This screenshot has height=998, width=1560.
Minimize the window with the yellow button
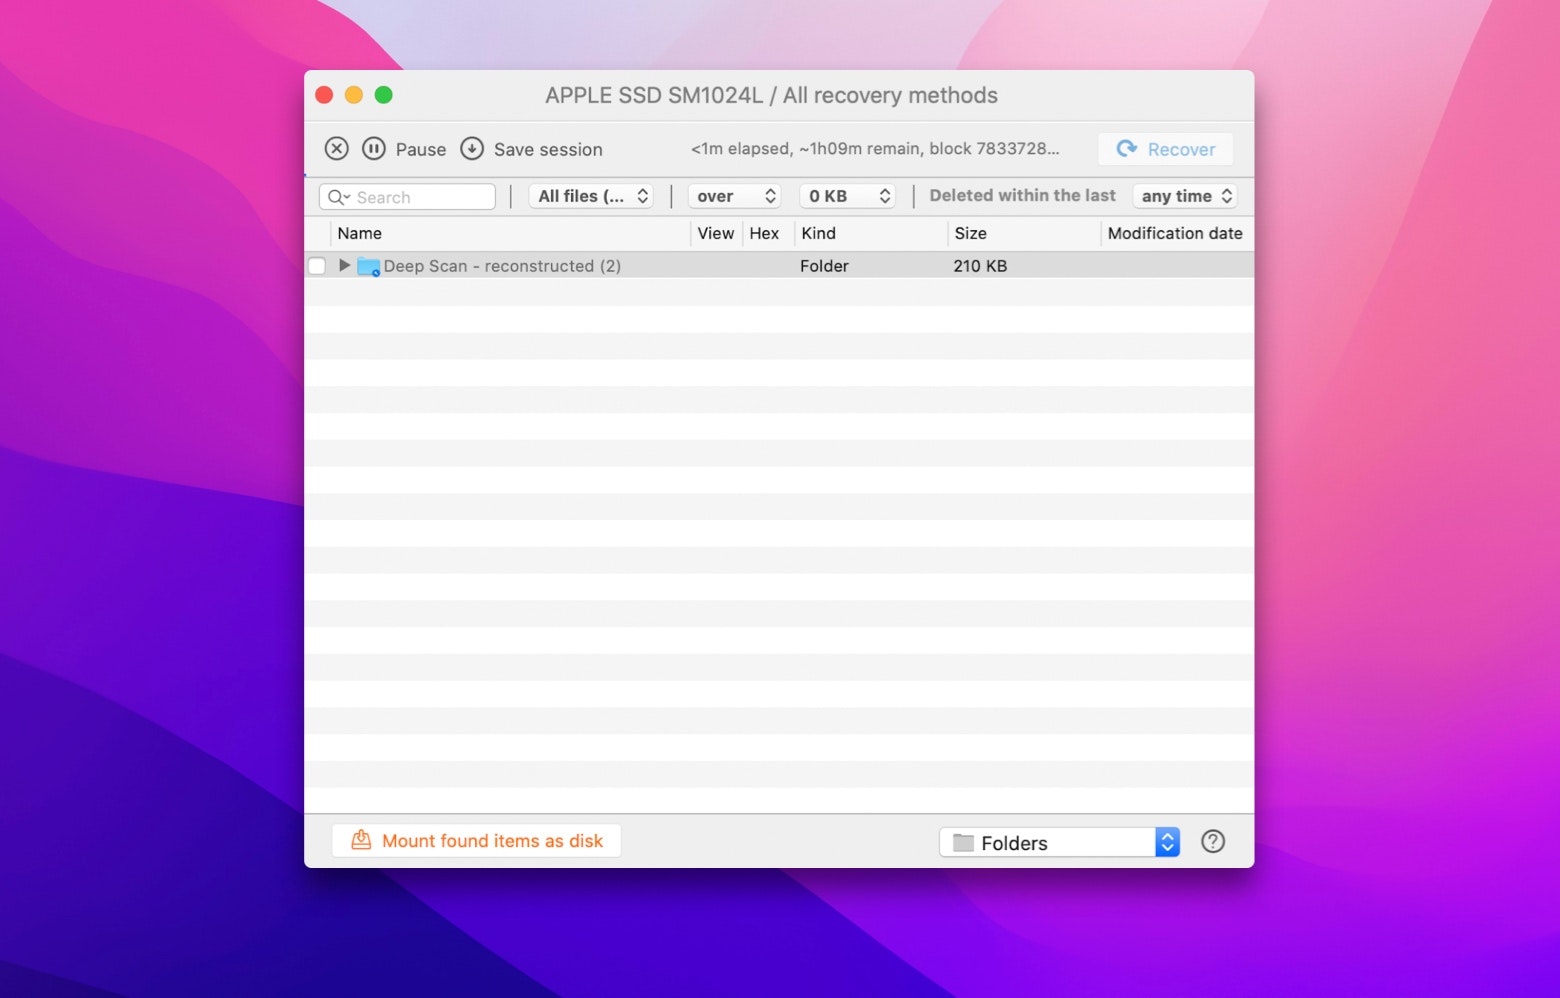(354, 95)
